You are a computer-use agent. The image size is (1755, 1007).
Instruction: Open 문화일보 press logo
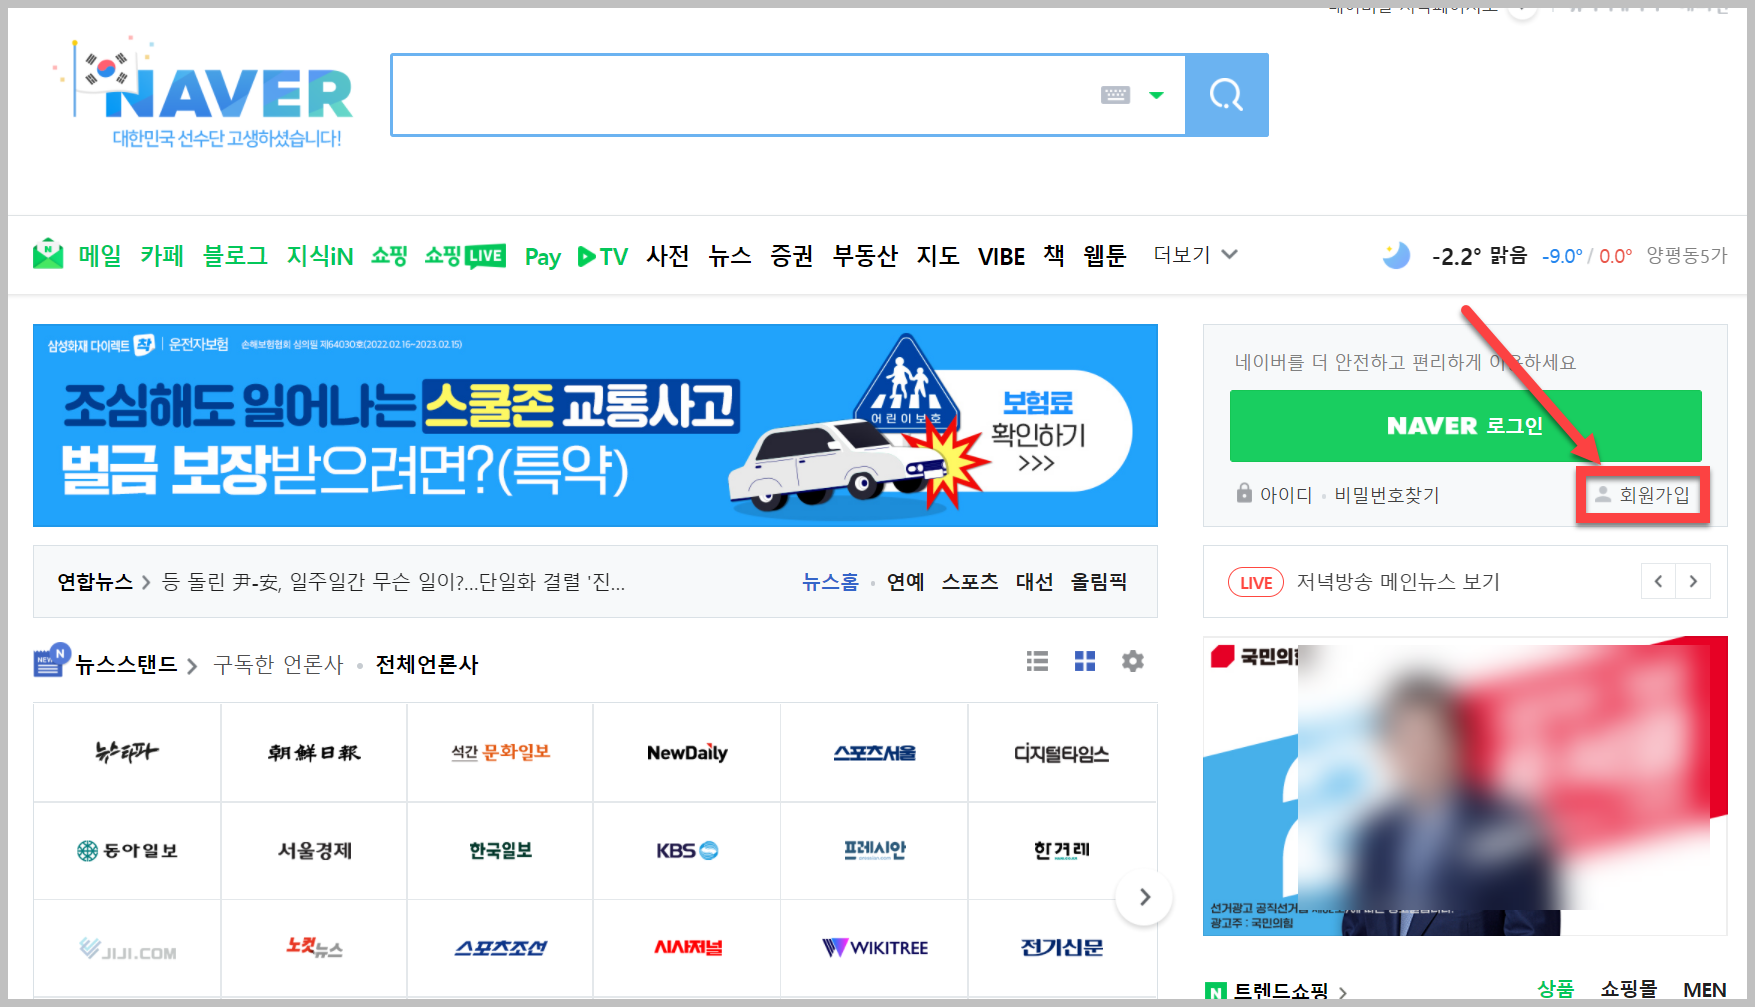pos(501,753)
